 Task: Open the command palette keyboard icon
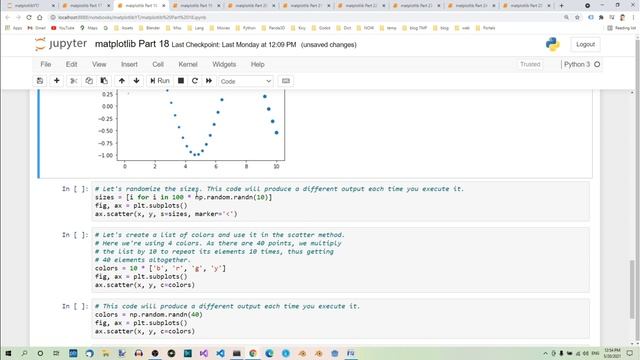[286, 81]
